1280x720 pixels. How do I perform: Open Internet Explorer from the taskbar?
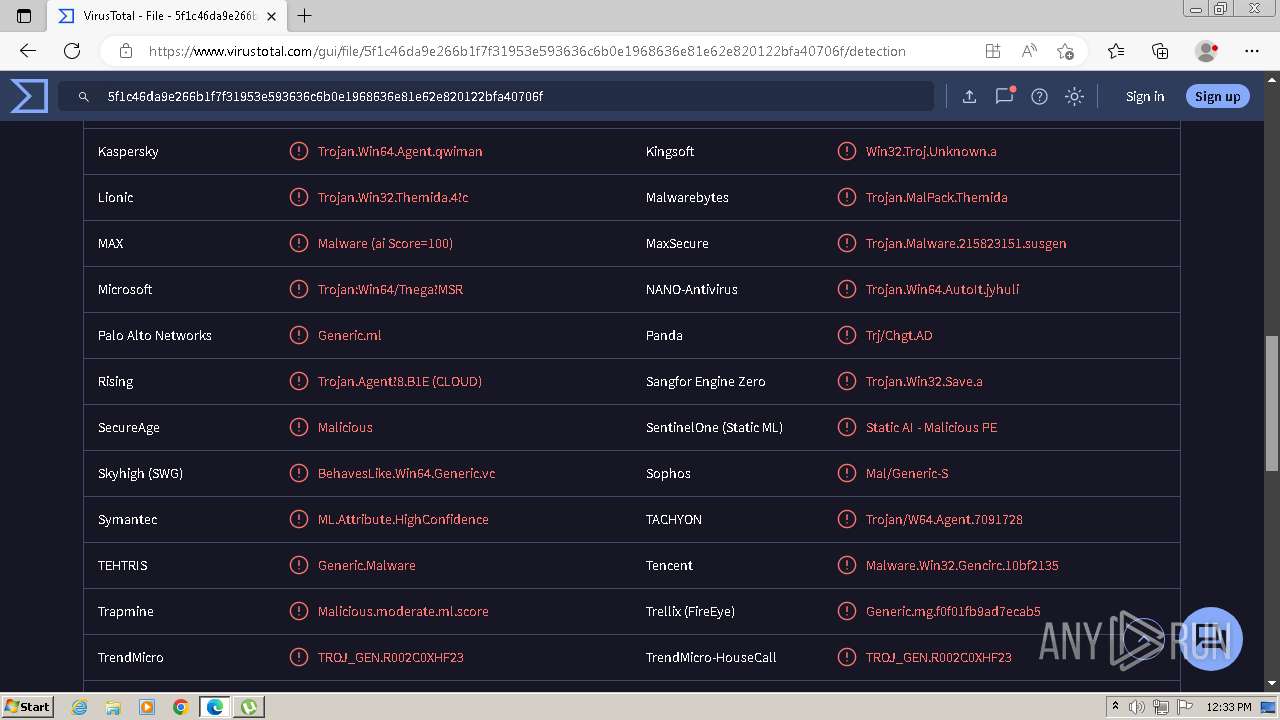(x=80, y=707)
